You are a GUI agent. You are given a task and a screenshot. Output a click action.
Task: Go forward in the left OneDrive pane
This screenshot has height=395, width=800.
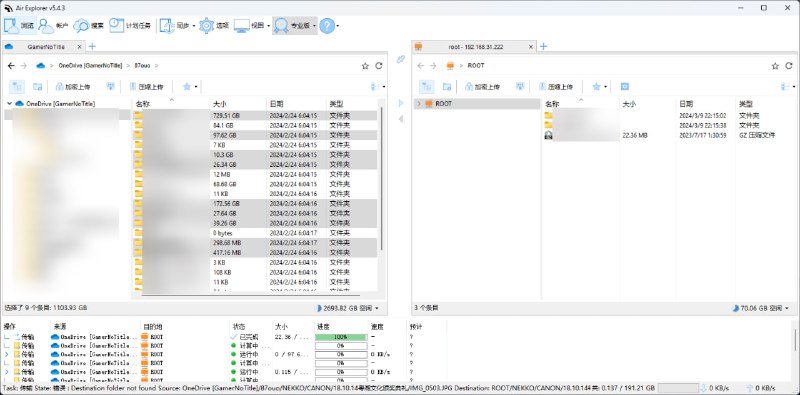[23, 65]
